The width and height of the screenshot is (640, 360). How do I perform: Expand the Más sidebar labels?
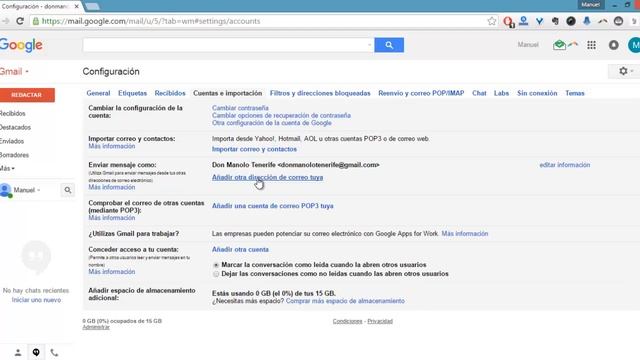tap(7, 168)
